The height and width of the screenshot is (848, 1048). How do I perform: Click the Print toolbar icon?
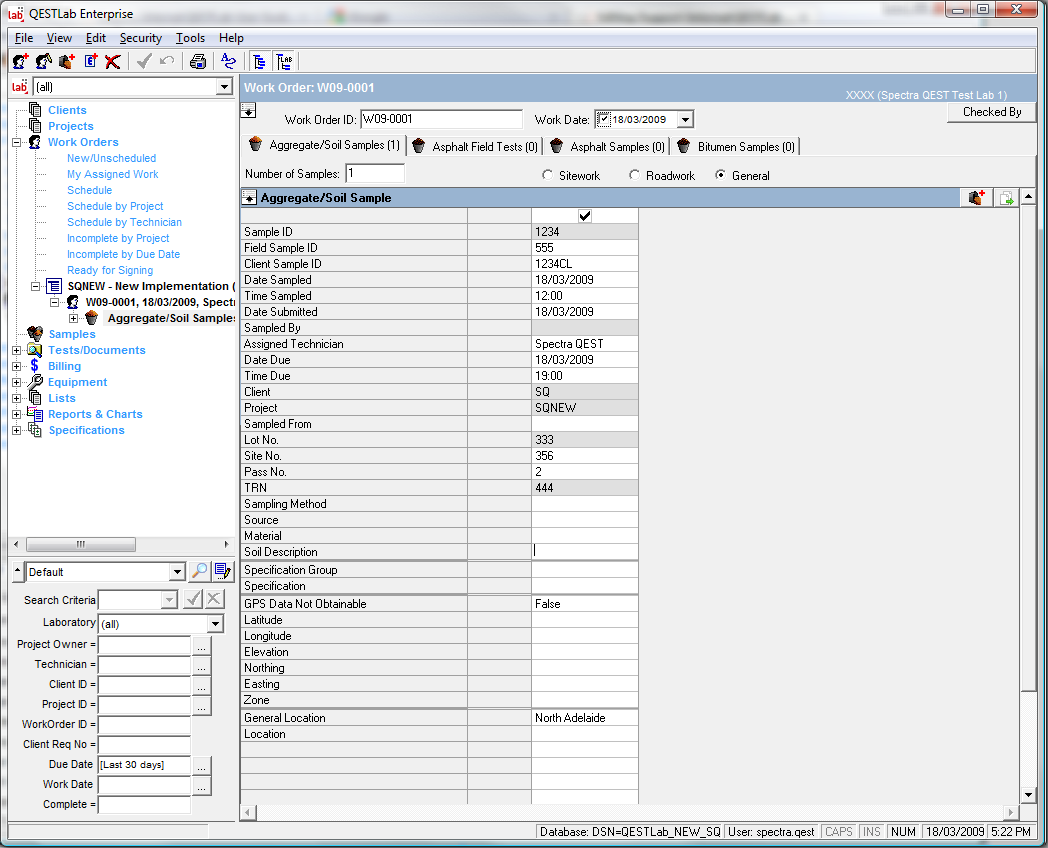[x=198, y=62]
